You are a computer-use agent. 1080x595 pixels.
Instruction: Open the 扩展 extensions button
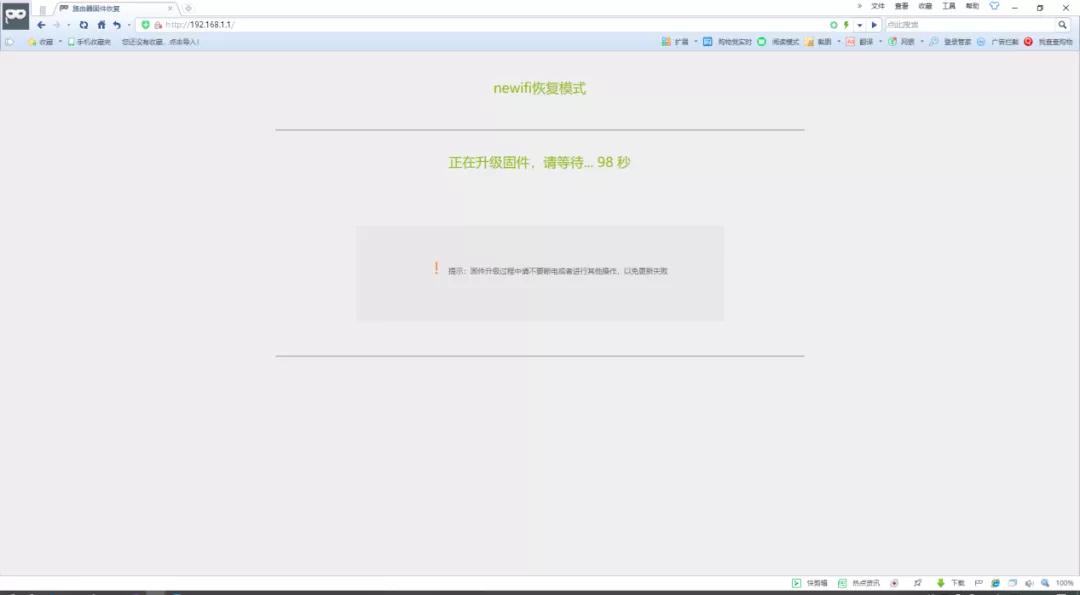pos(675,42)
